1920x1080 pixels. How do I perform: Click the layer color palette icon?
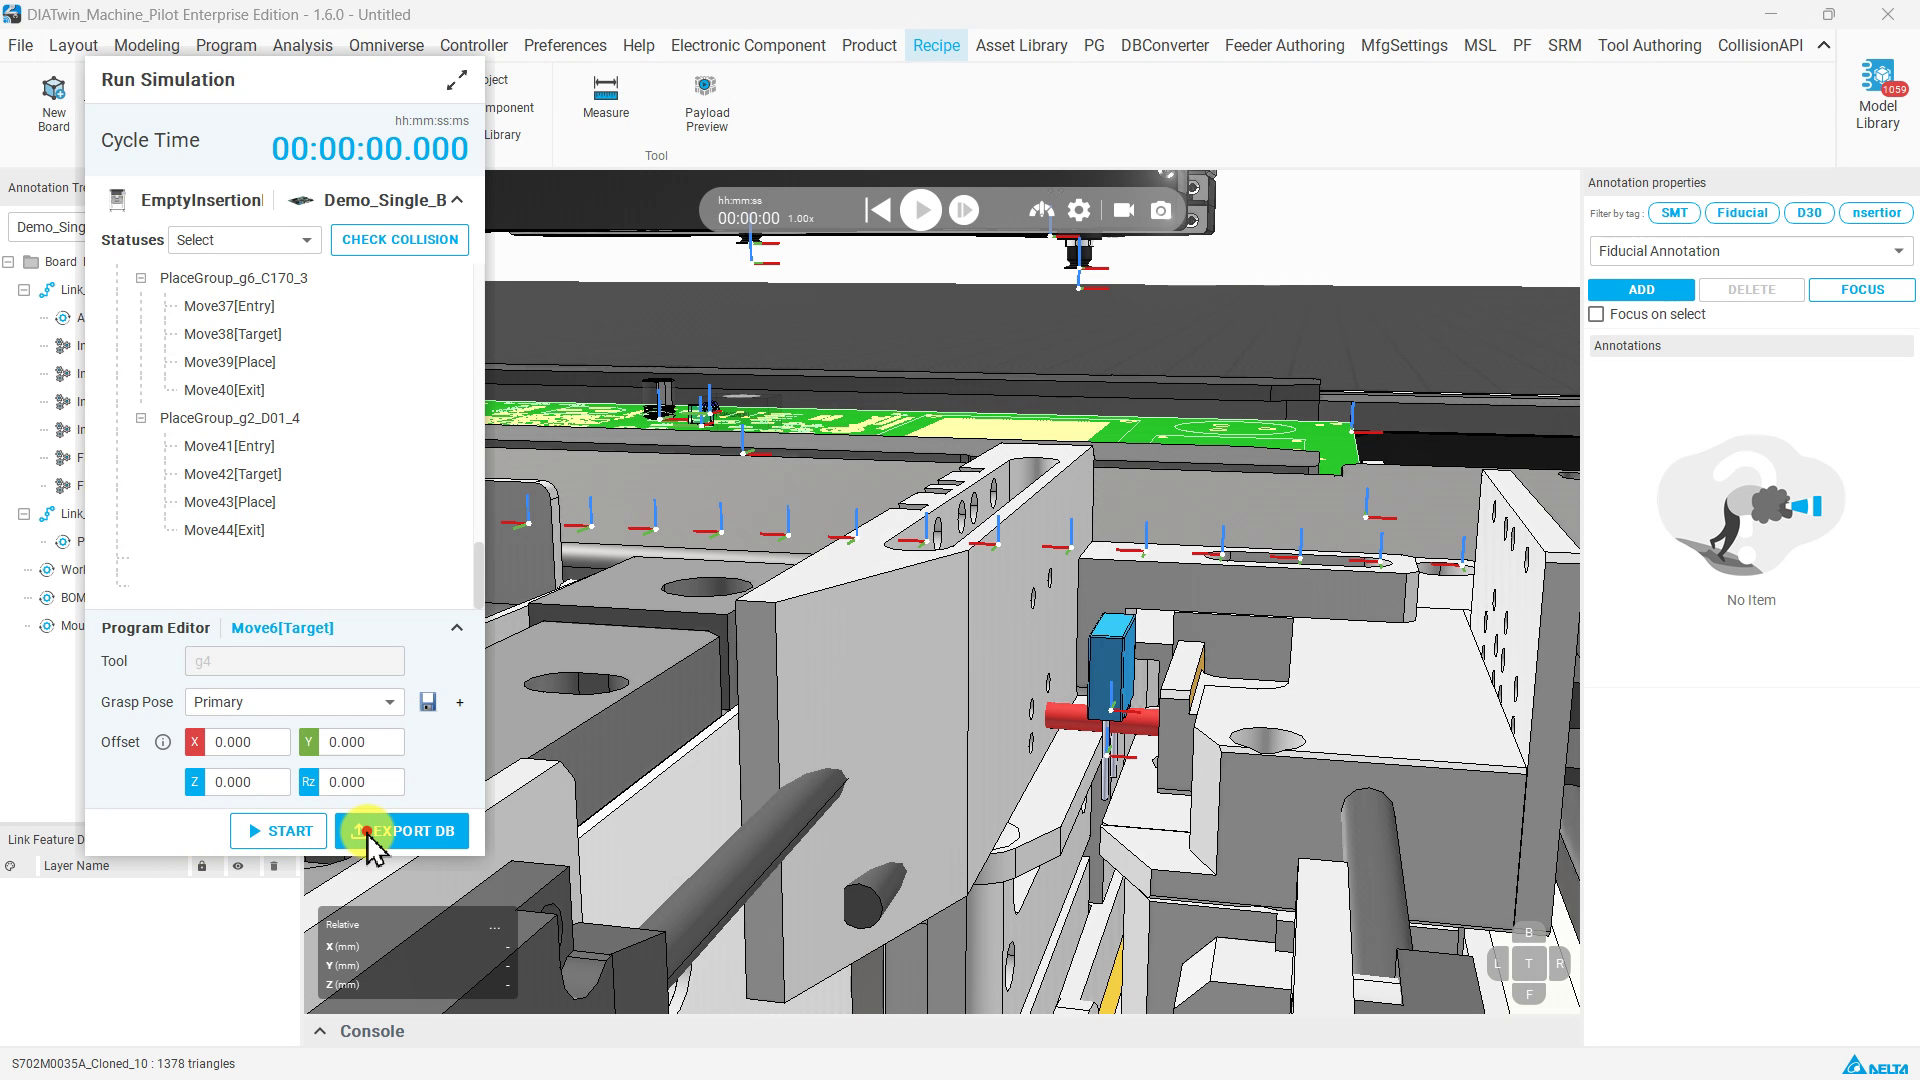[x=10, y=866]
